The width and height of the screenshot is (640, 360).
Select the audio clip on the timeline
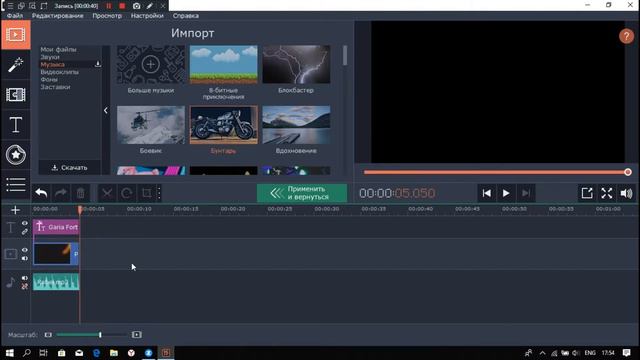click(56, 282)
